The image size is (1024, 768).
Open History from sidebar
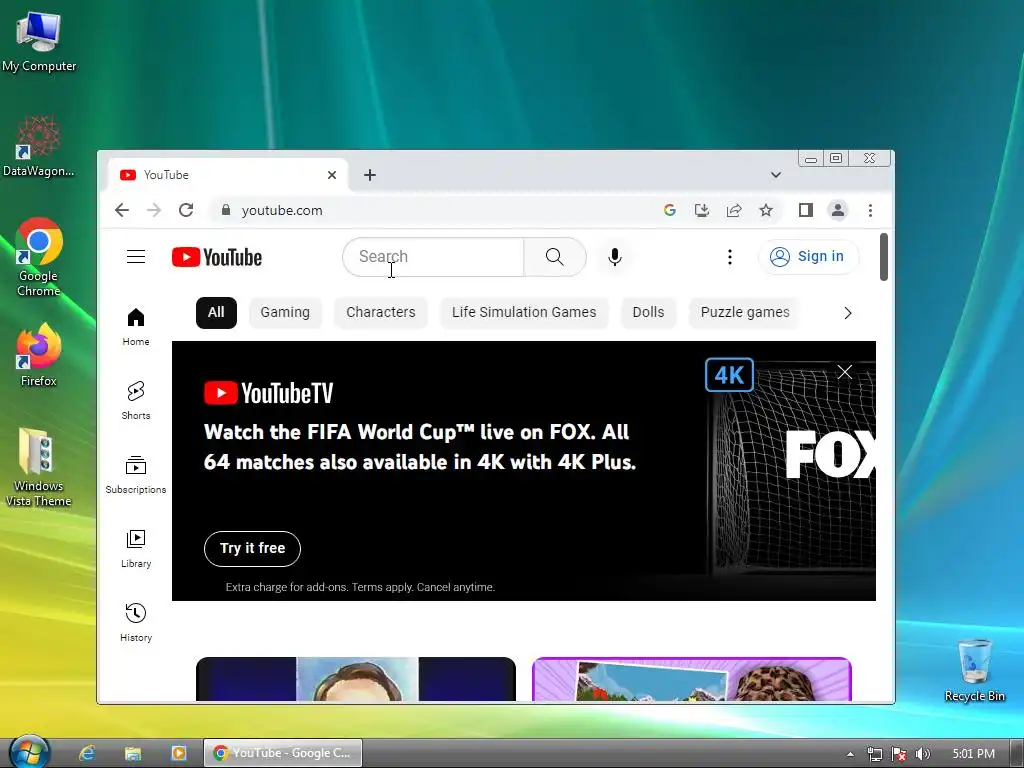pos(136,622)
